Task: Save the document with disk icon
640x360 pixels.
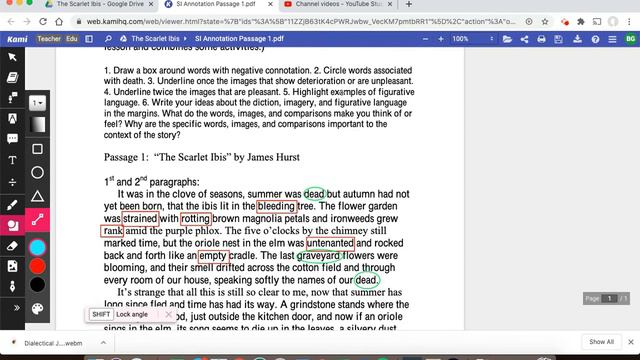Action: pyautogui.click(x=558, y=39)
